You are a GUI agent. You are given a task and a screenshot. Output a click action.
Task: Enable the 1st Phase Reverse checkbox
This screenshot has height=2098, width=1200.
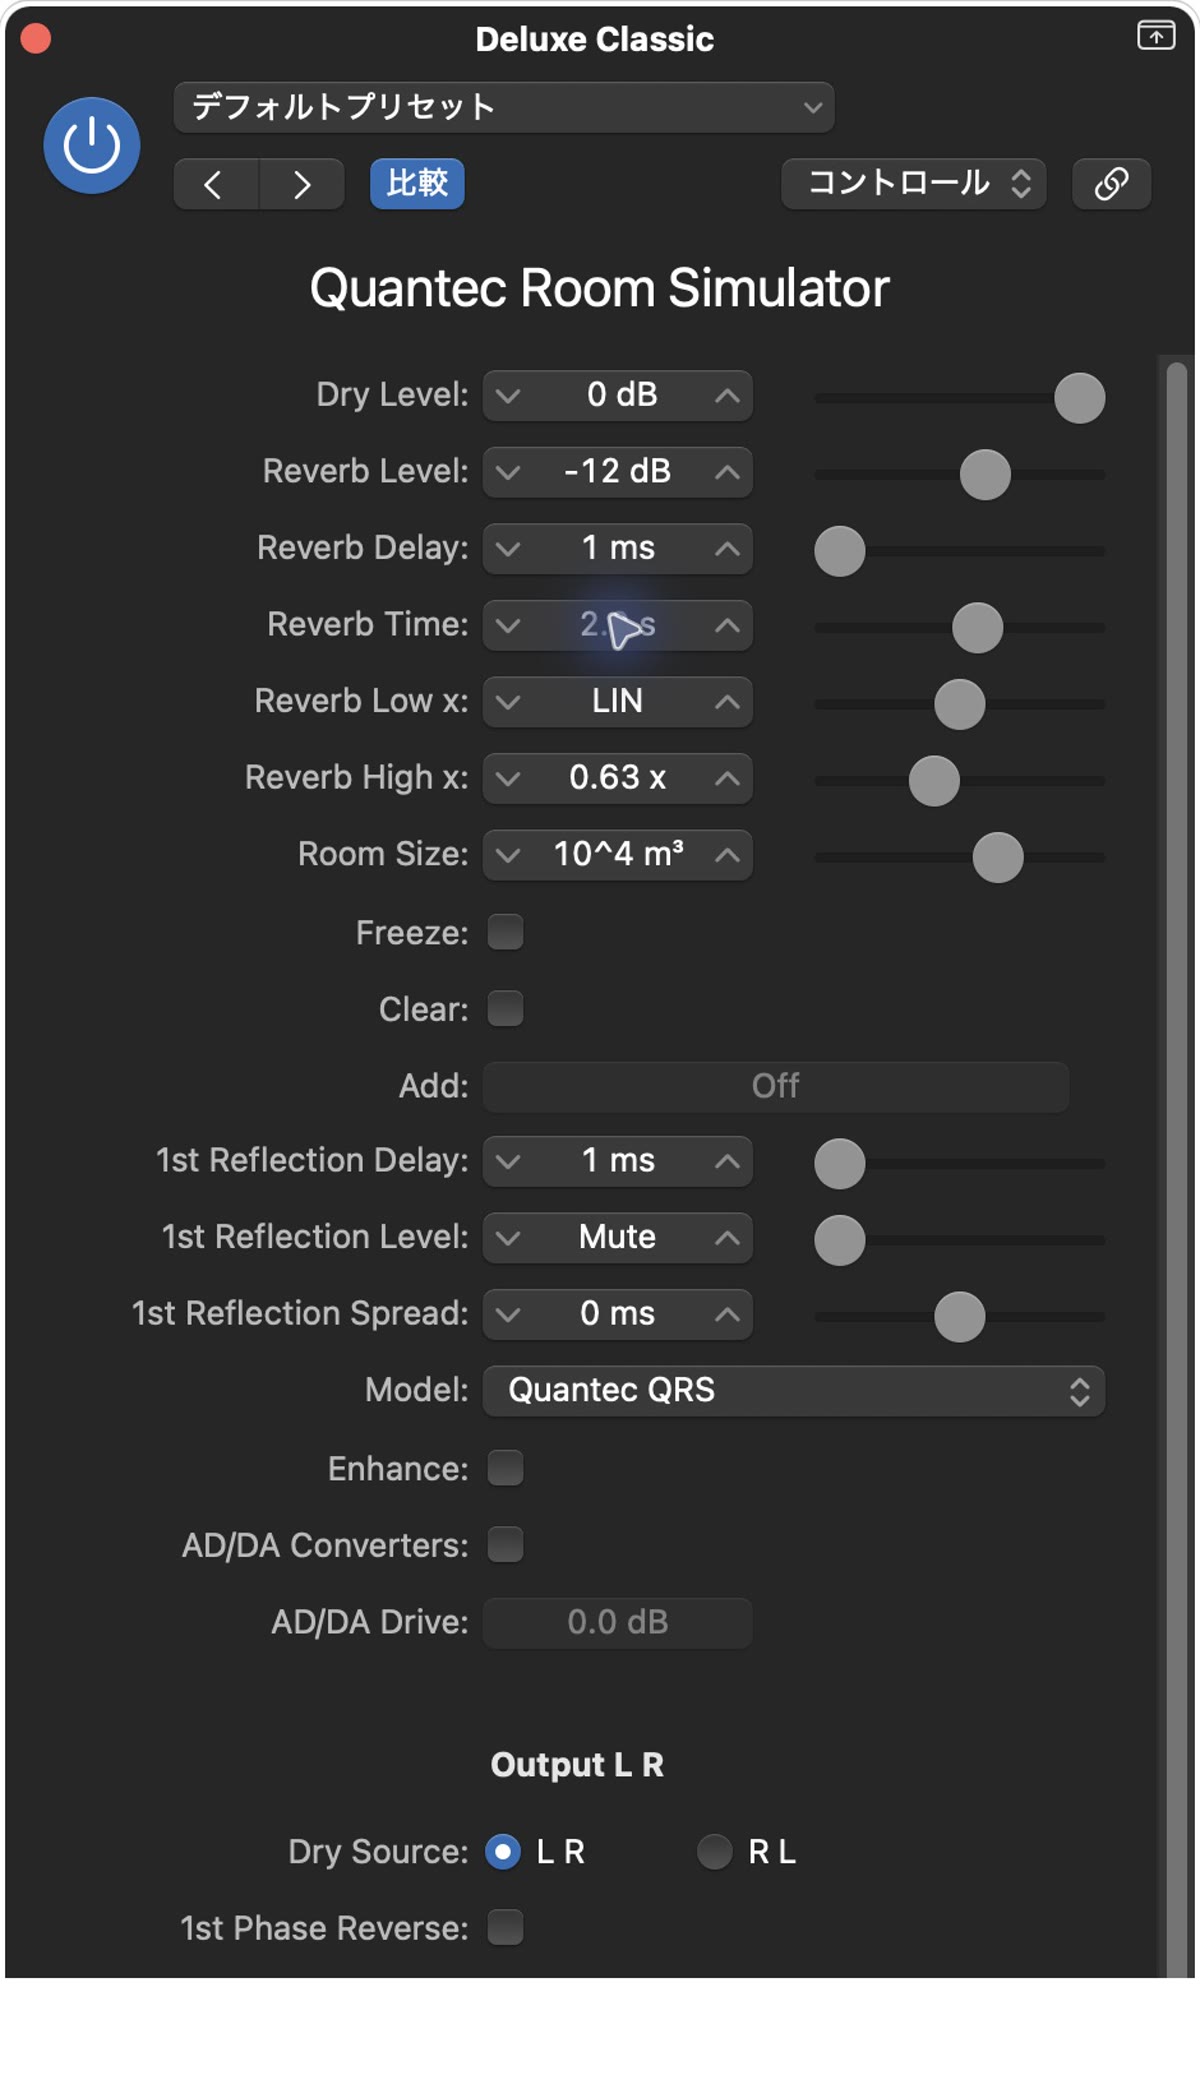[x=505, y=1927]
